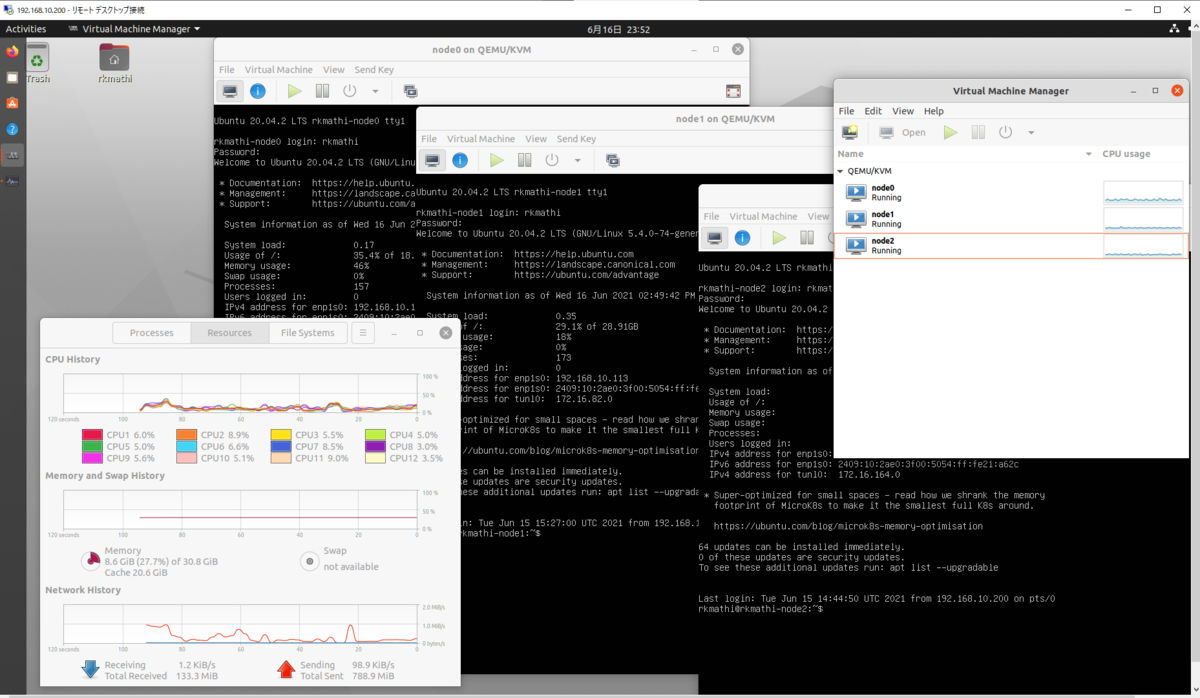Open Virtual Machine menu in node2 window

coord(763,216)
